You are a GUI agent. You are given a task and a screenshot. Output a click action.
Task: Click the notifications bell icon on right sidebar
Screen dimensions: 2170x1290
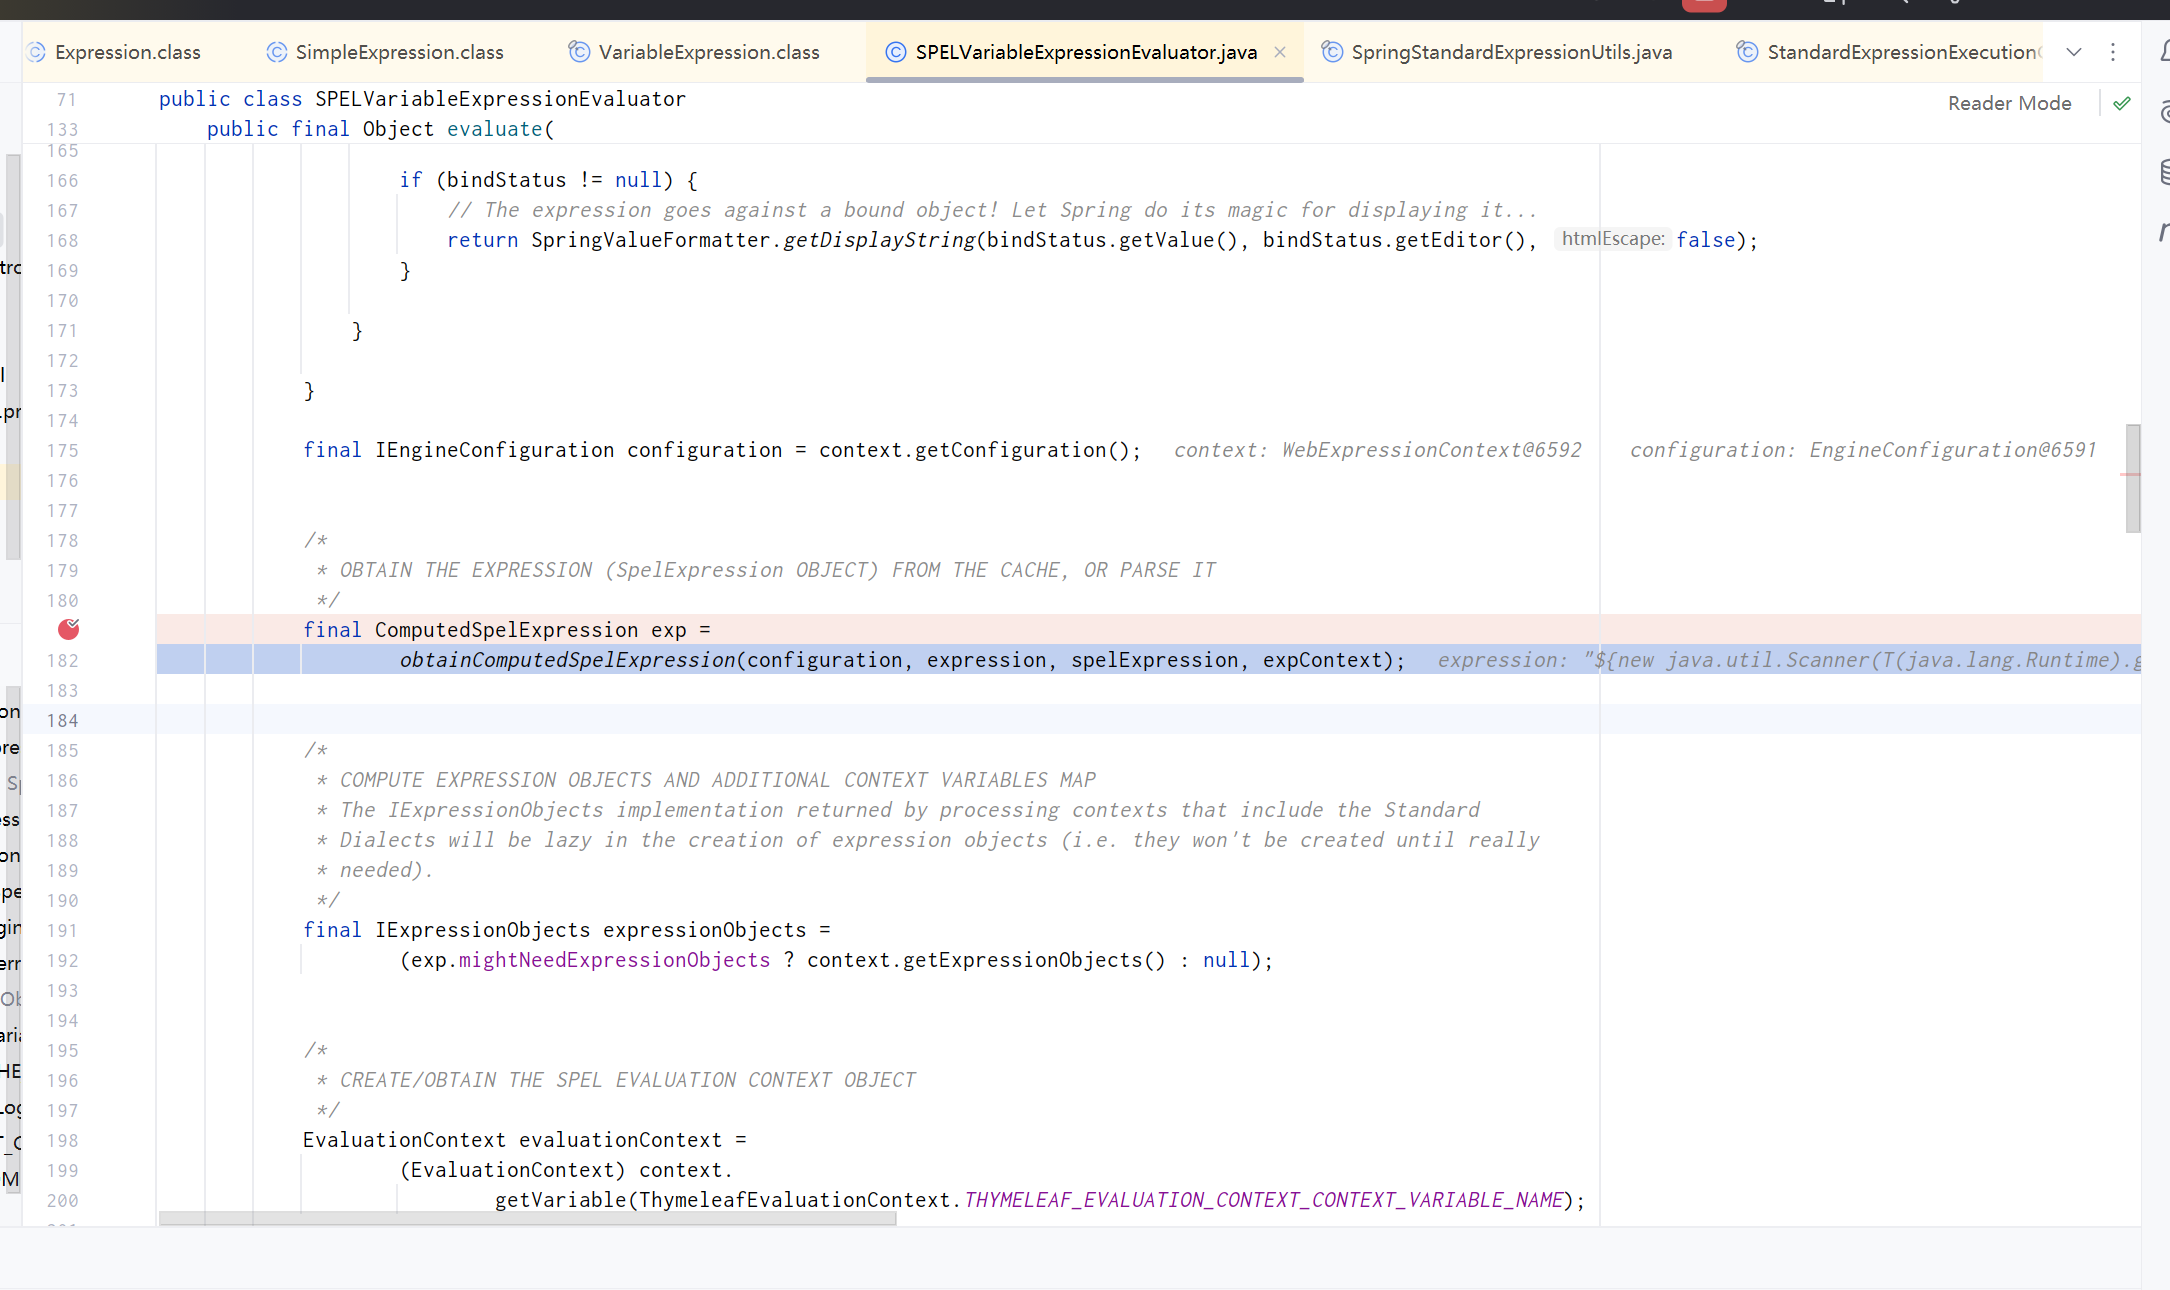point(2164,50)
